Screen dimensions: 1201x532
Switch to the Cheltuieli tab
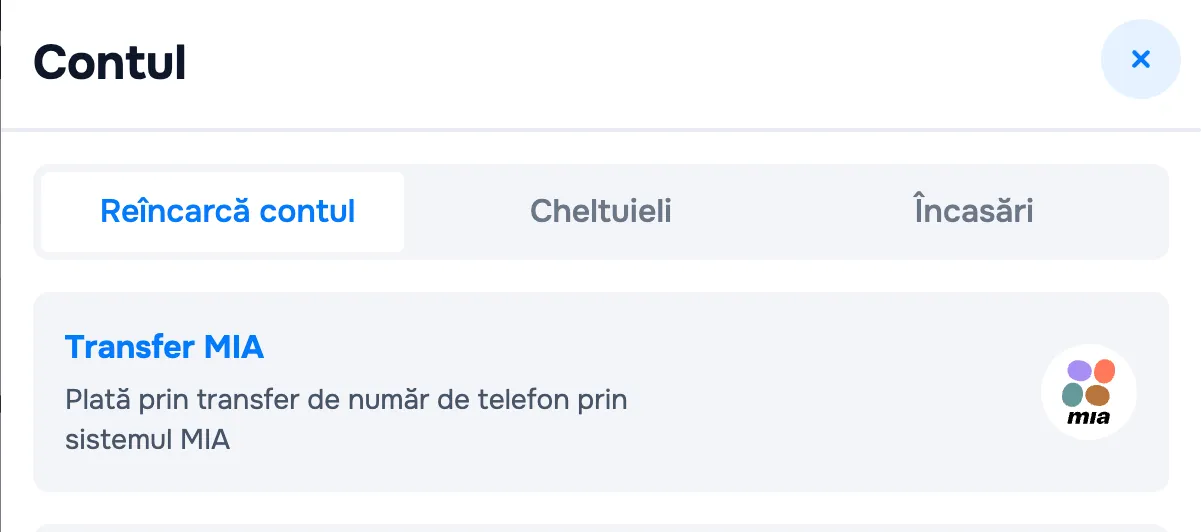click(x=600, y=212)
